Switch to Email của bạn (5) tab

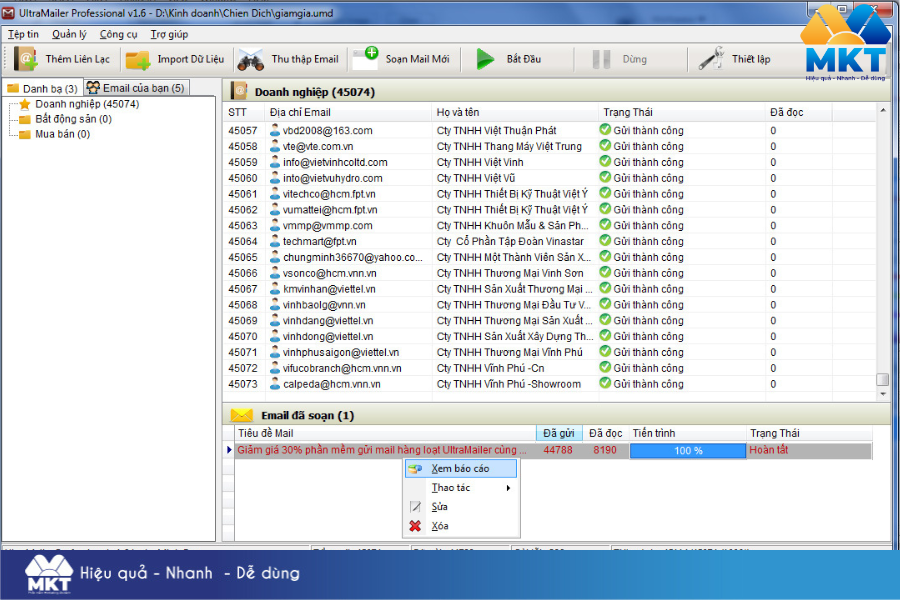coord(136,88)
